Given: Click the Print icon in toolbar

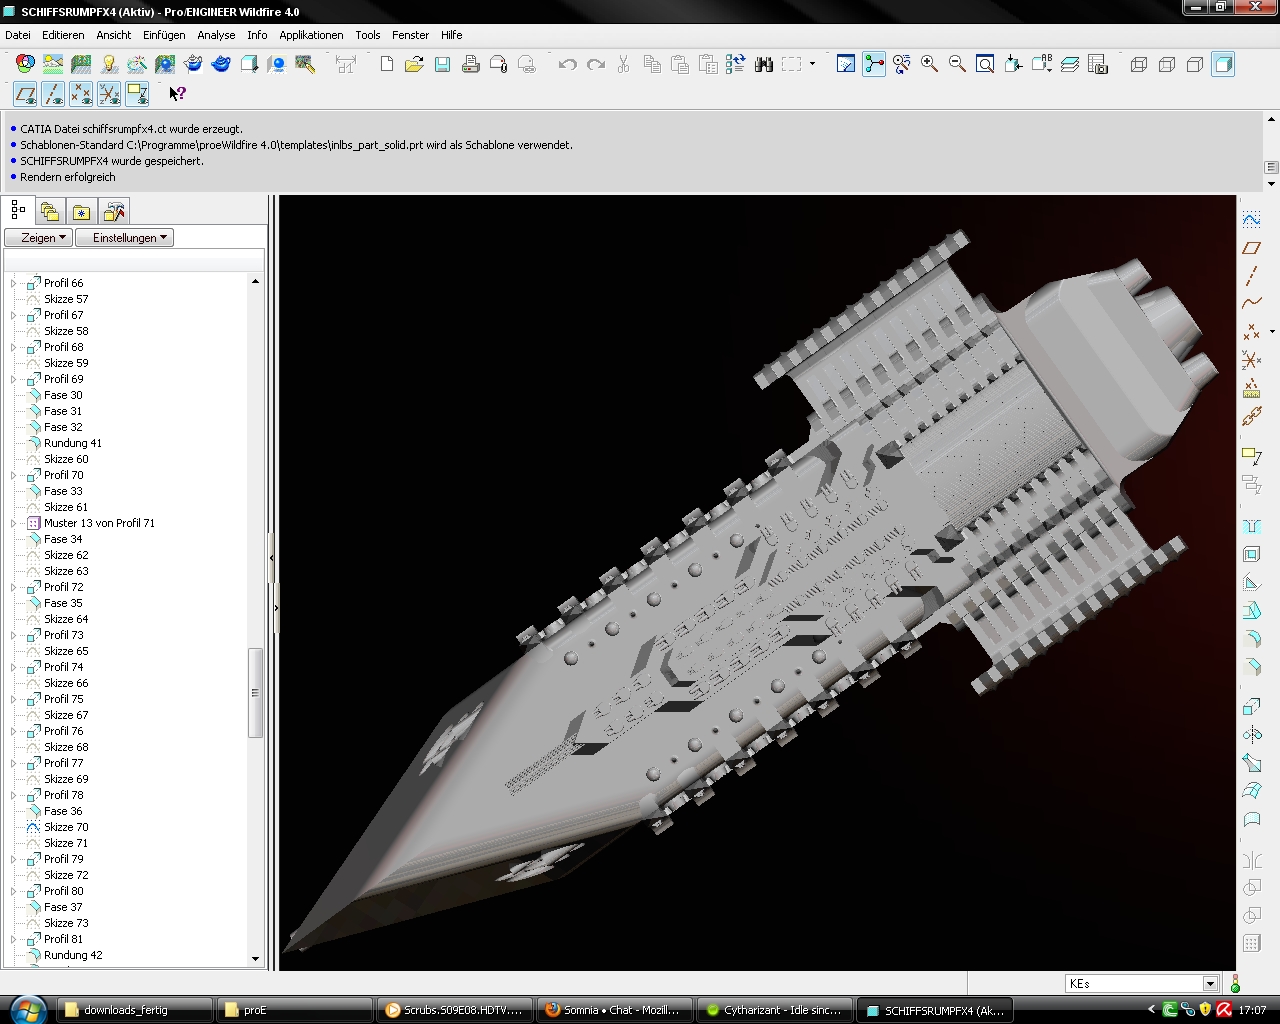Looking at the screenshot, I should click(x=470, y=65).
